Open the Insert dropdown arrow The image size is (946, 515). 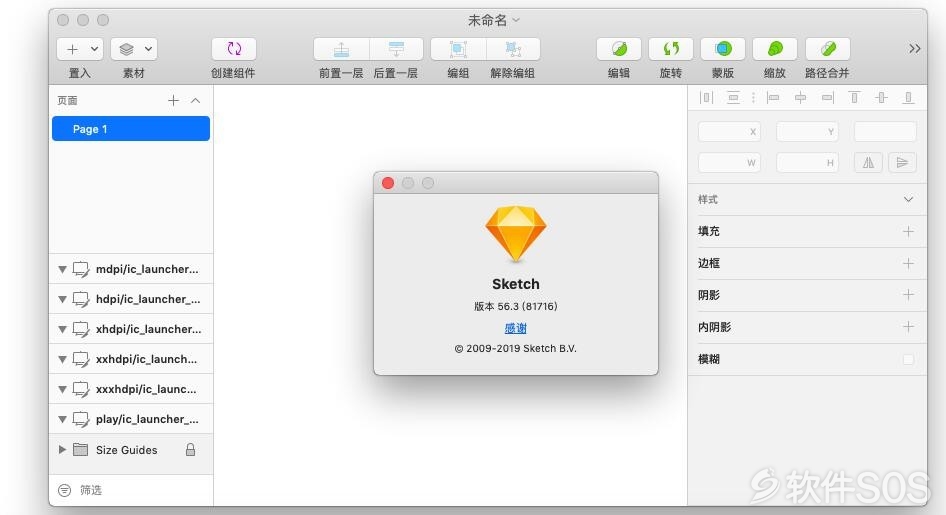pyautogui.click(x=94, y=49)
